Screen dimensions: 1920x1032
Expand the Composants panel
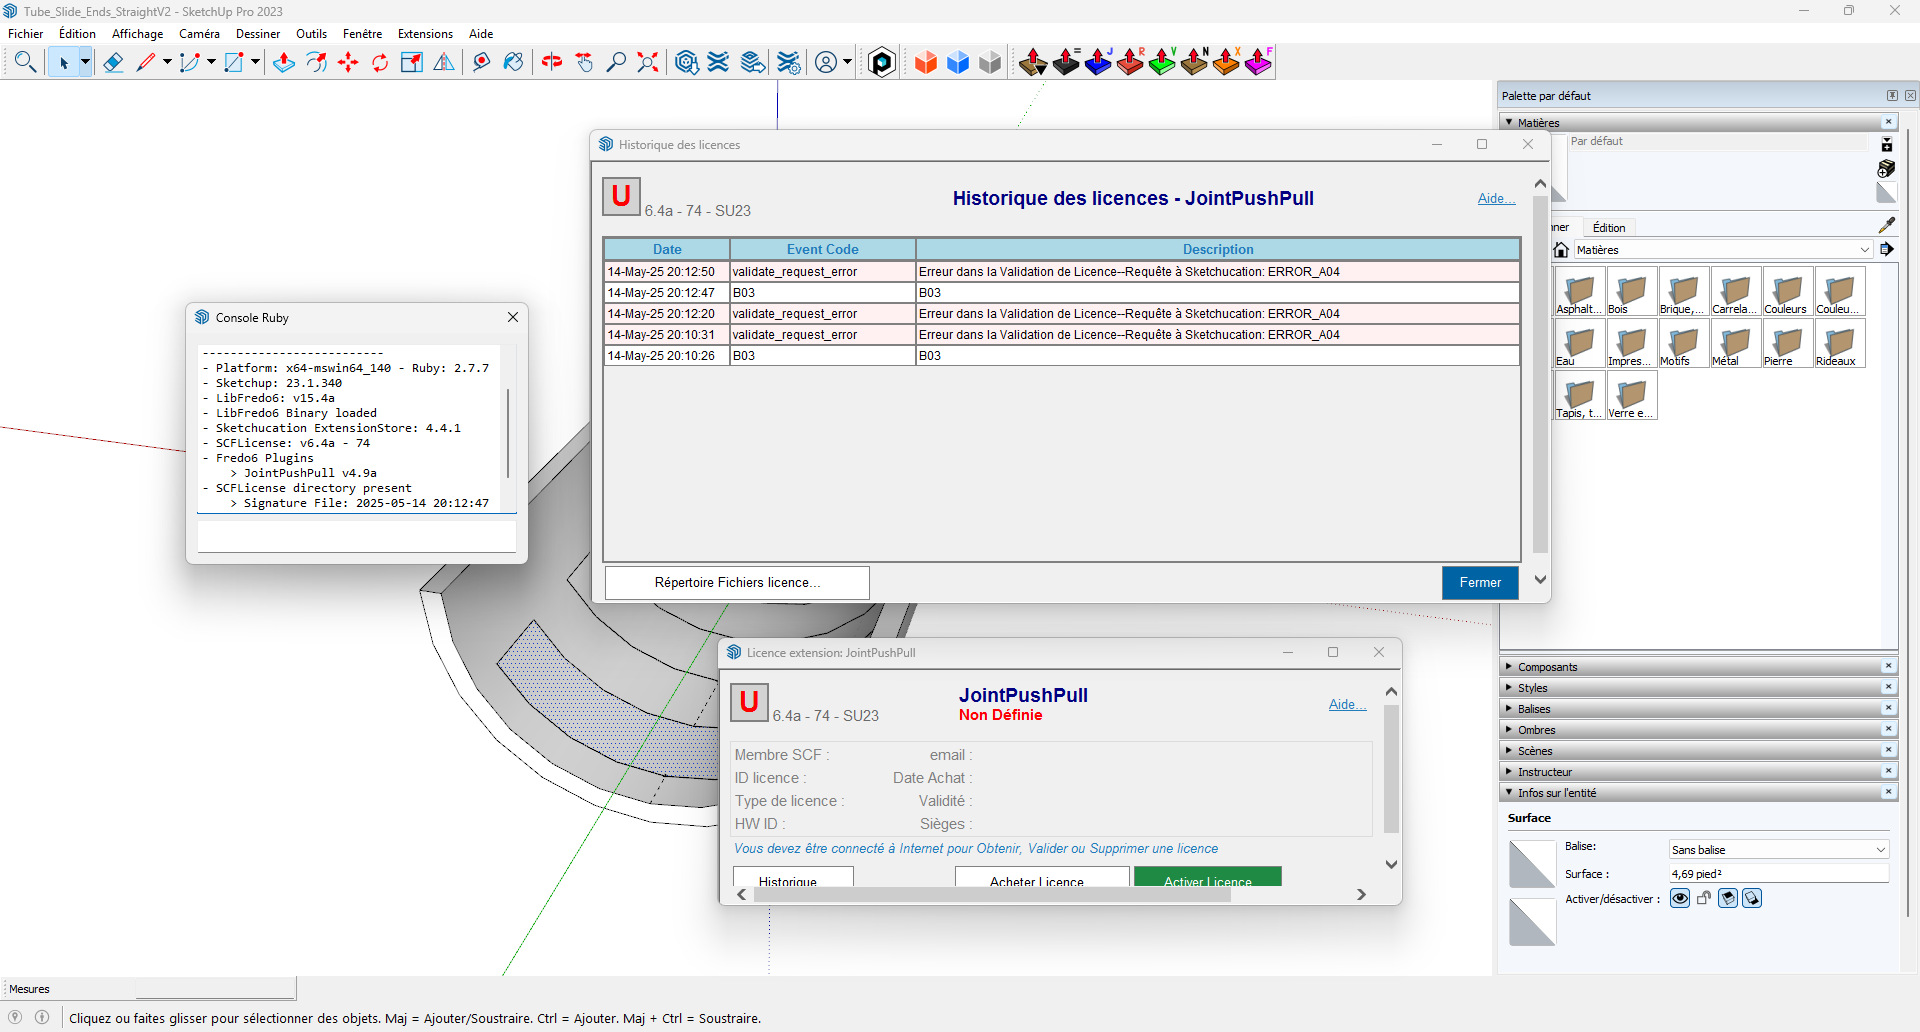(x=1548, y=667)
